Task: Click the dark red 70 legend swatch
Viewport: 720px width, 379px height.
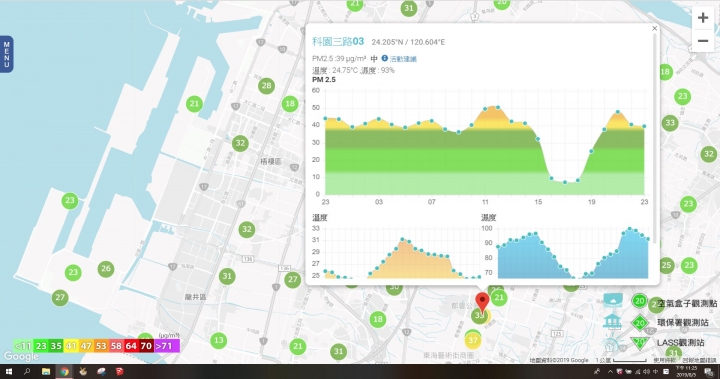Action: [x=146, y=346]
